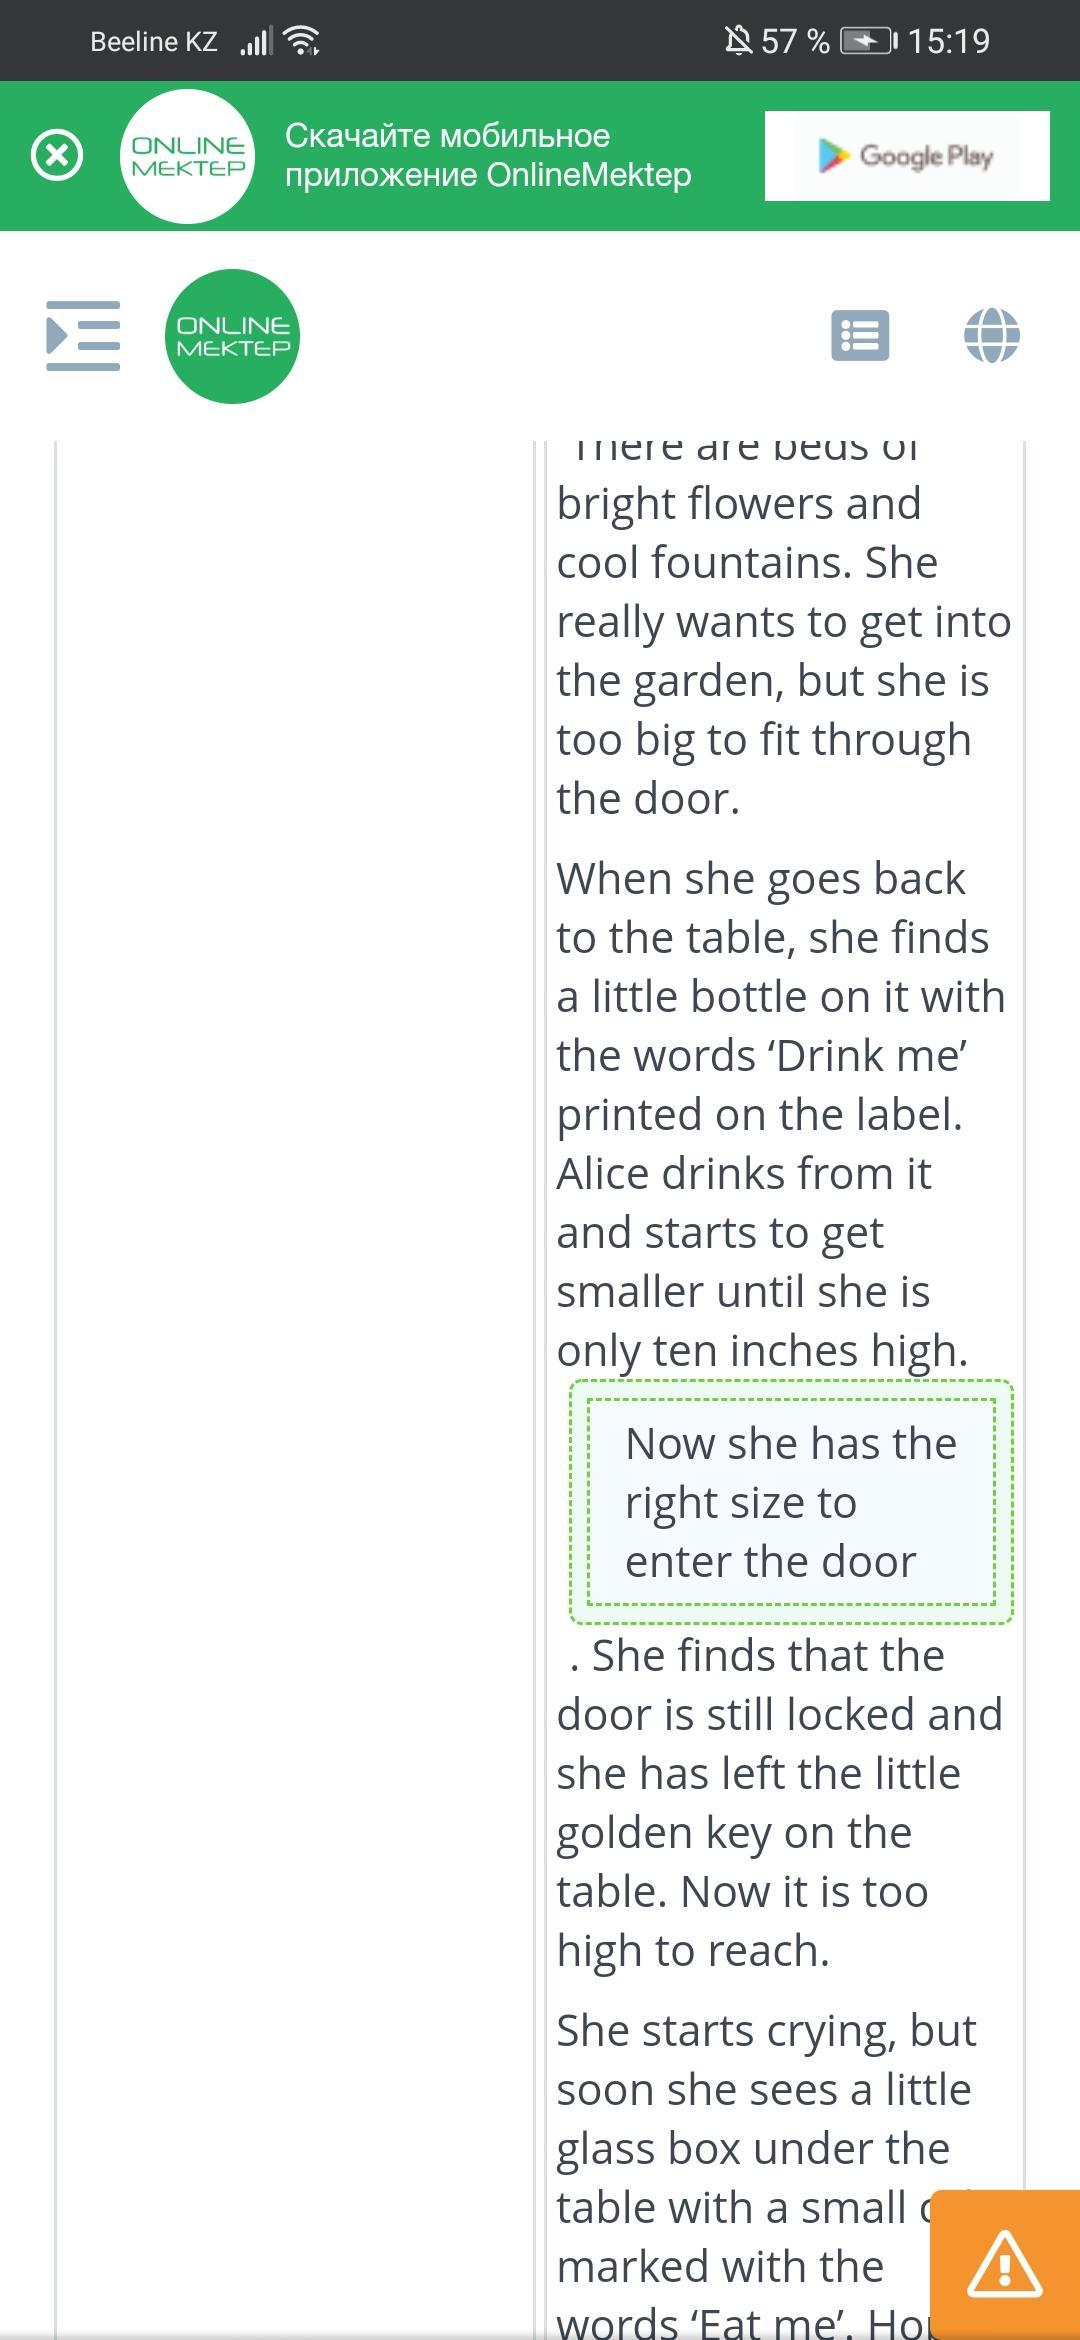The height and width of the screenshot is (2340, 1080).
Task: Tap the muted notifications bell icon
Action: coord(738,41)
